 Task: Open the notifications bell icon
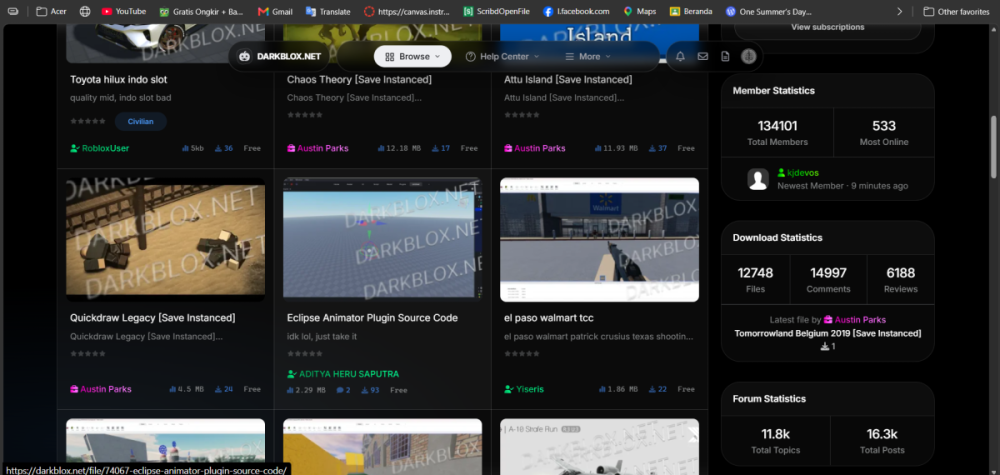click(680, 57)
